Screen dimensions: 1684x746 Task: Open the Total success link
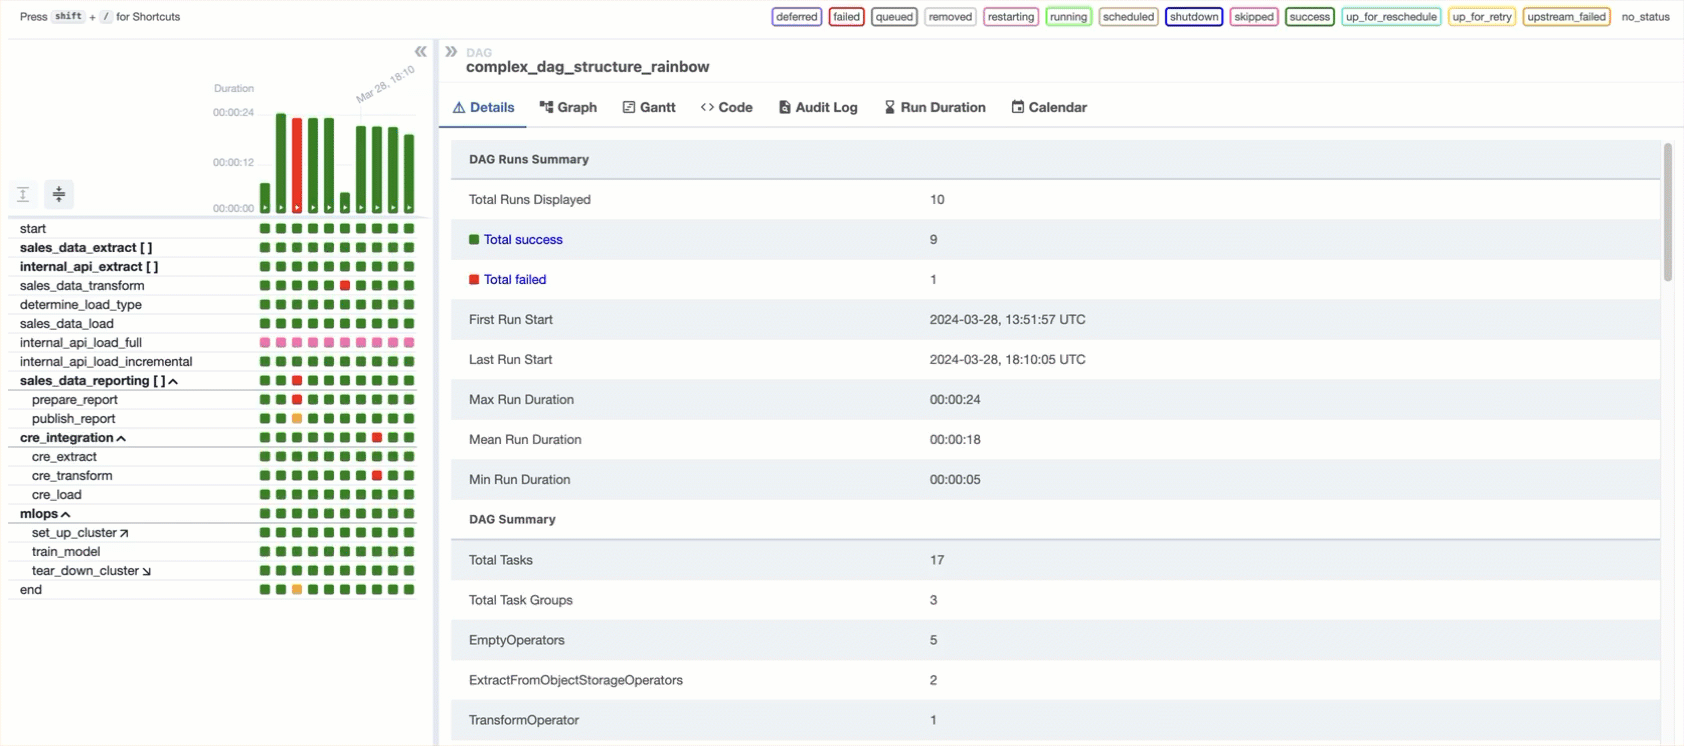click(x=523, y=240)
